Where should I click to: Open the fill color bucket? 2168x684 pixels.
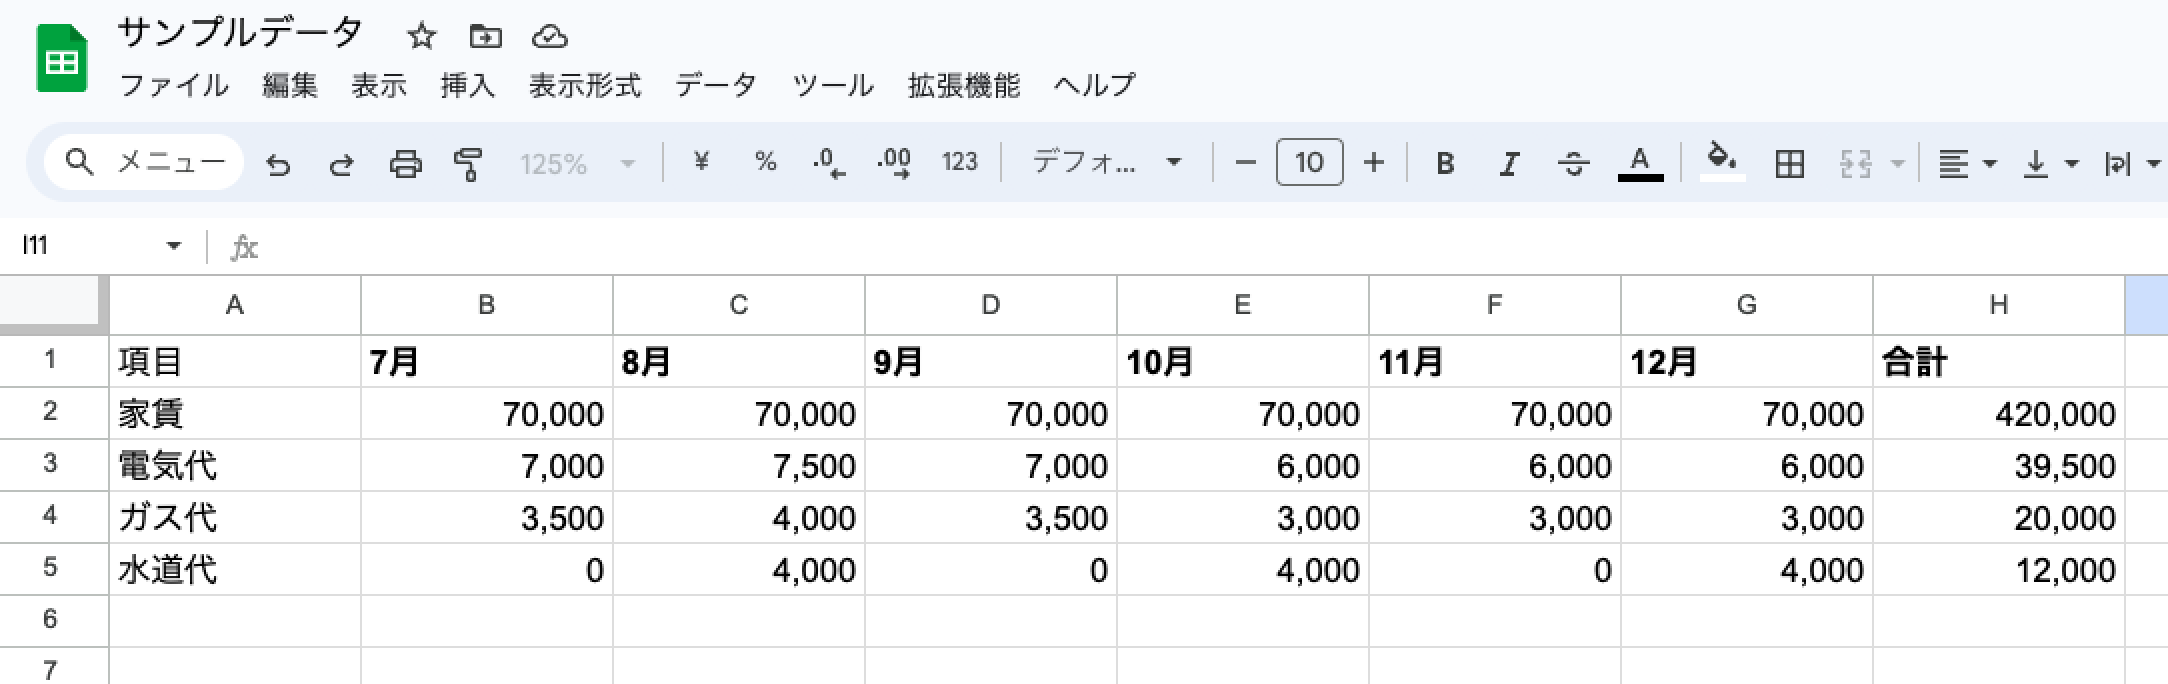coord(1722,162)
